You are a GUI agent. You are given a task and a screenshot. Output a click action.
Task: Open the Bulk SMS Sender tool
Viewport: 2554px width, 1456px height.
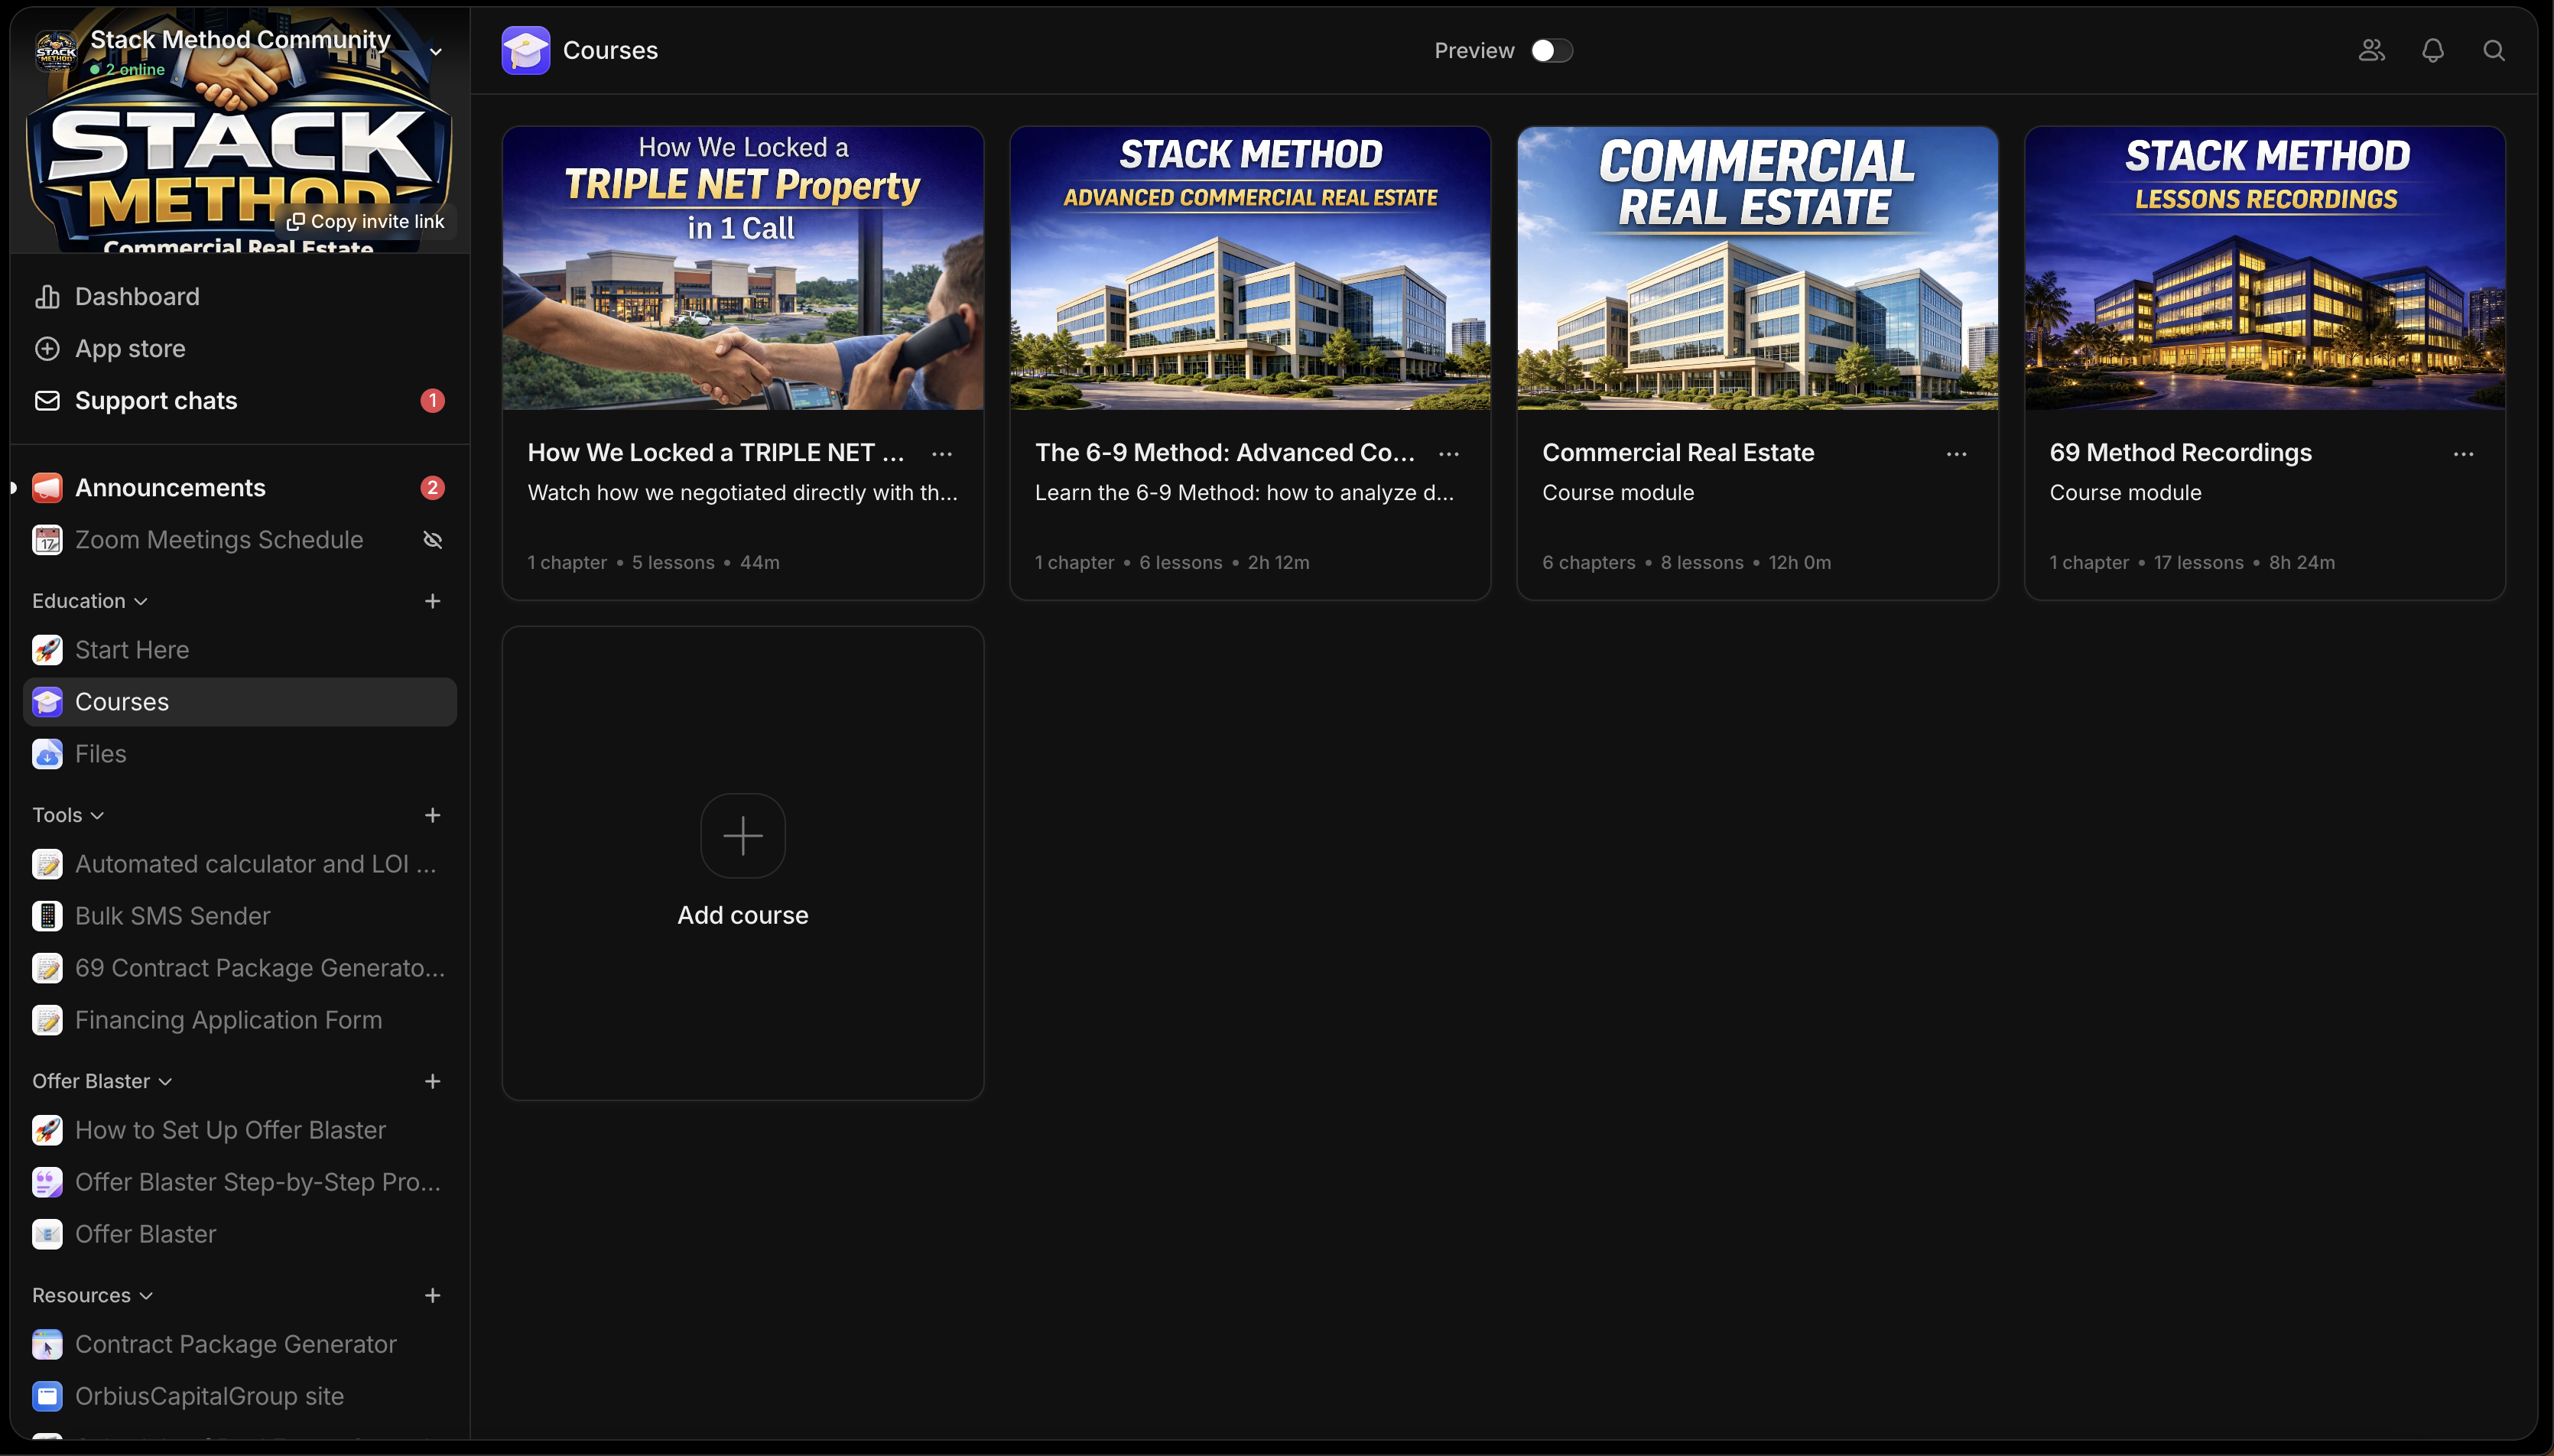pyautogui.click(x=172, y=916)
